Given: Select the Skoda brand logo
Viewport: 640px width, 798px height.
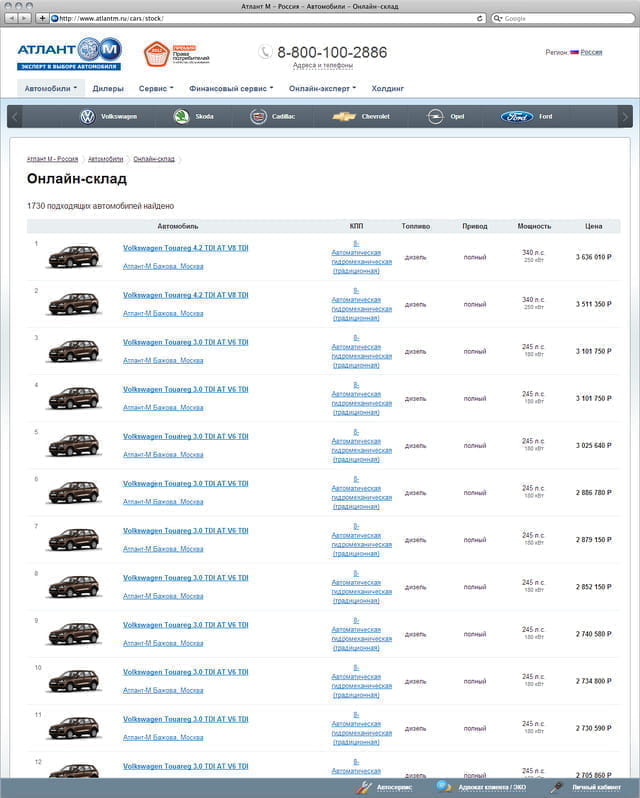Looking at the screenshot, I should tap(182, 117).
